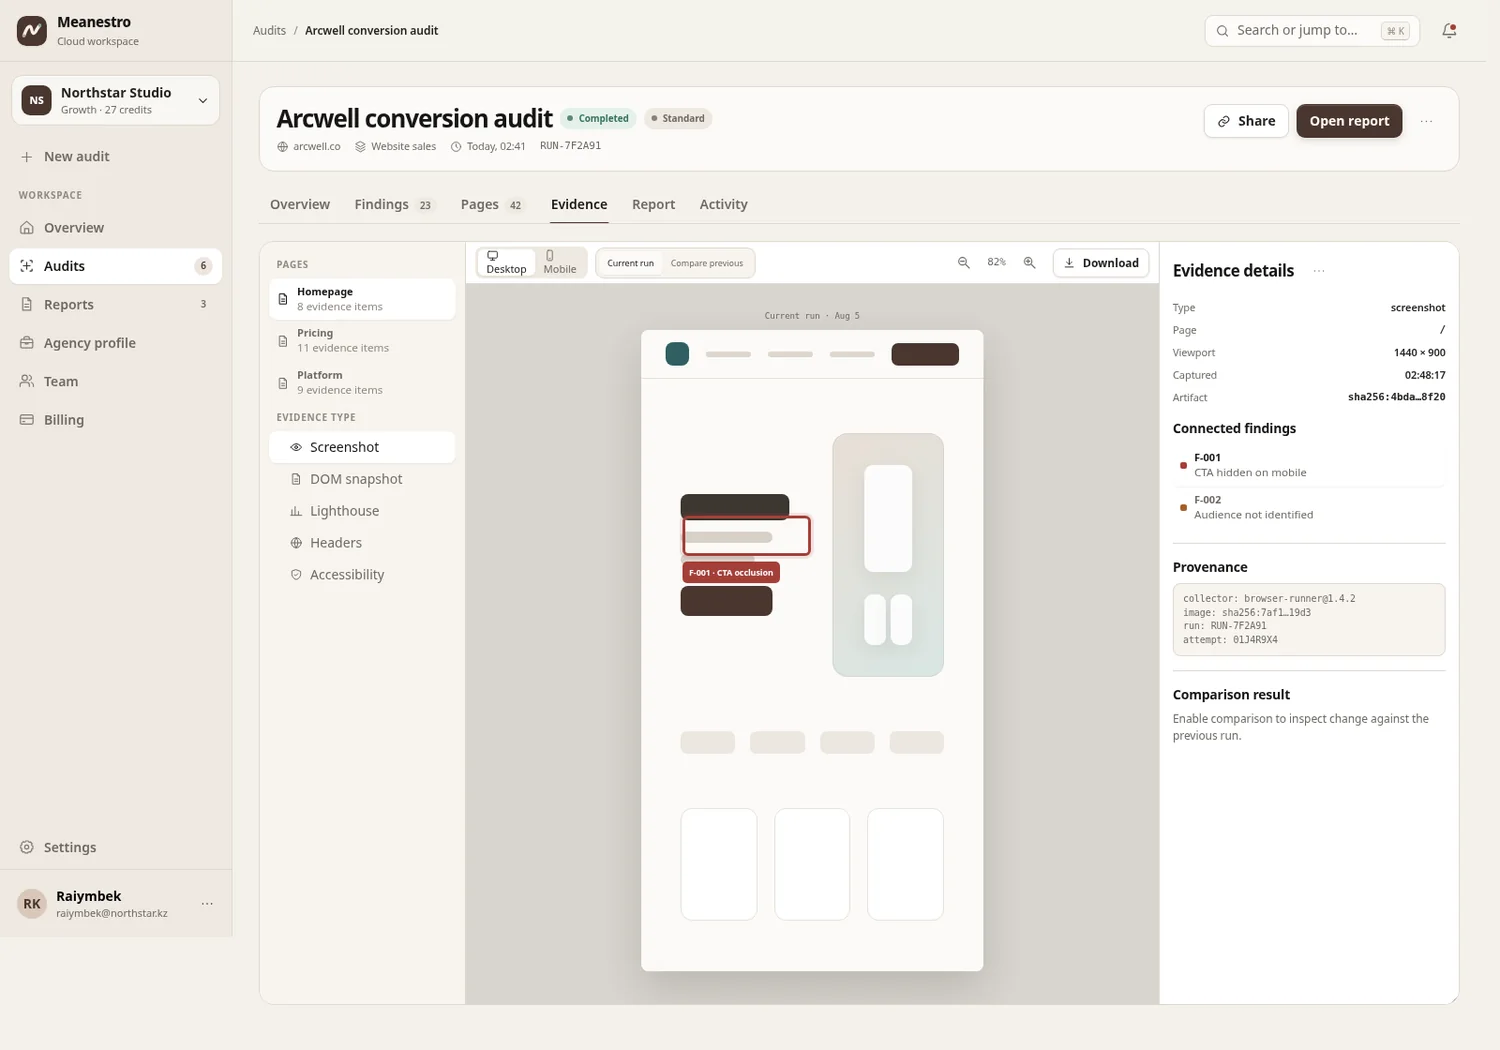This screenshot has height=1050, width=1500.
Task: Zoom in the evidence preview
Action: 1029,263
